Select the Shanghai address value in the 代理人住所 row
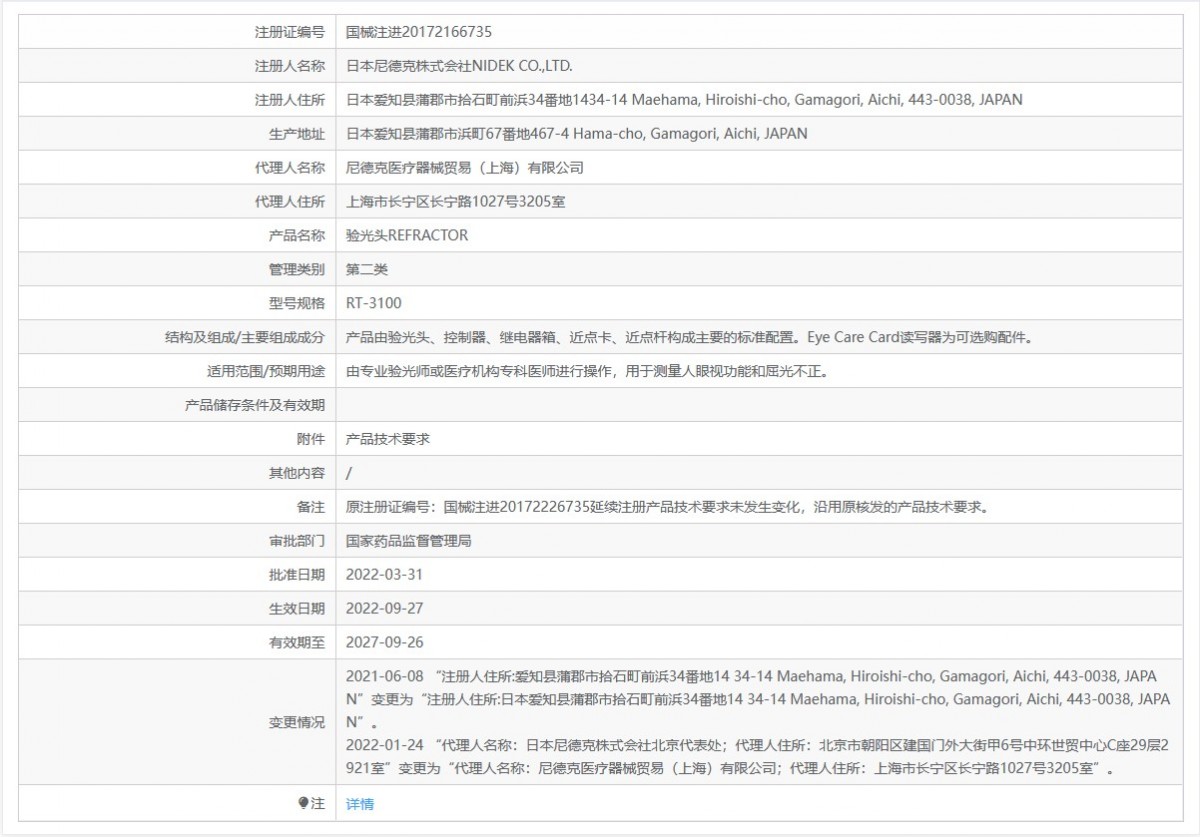Image resolution: width=1200 pixels, height=837 pixels. coord(456,202)
